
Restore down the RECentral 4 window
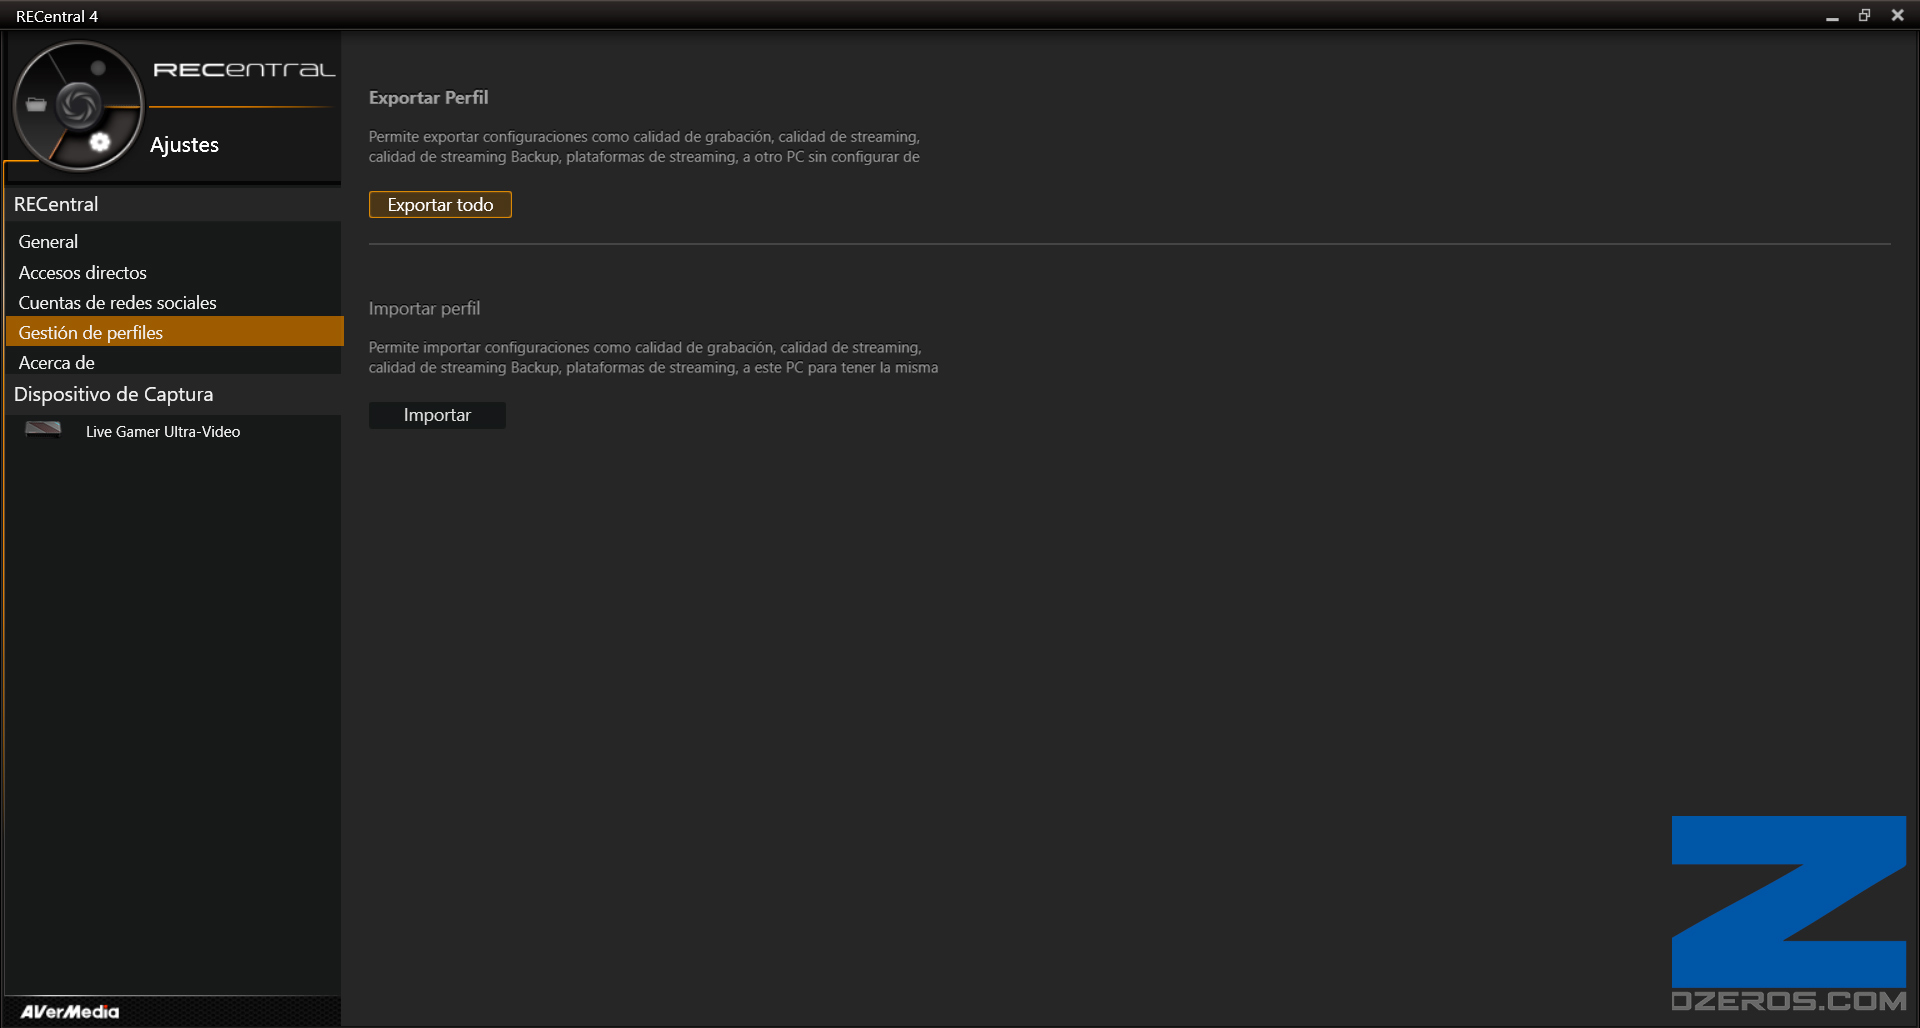point(1864,15)
